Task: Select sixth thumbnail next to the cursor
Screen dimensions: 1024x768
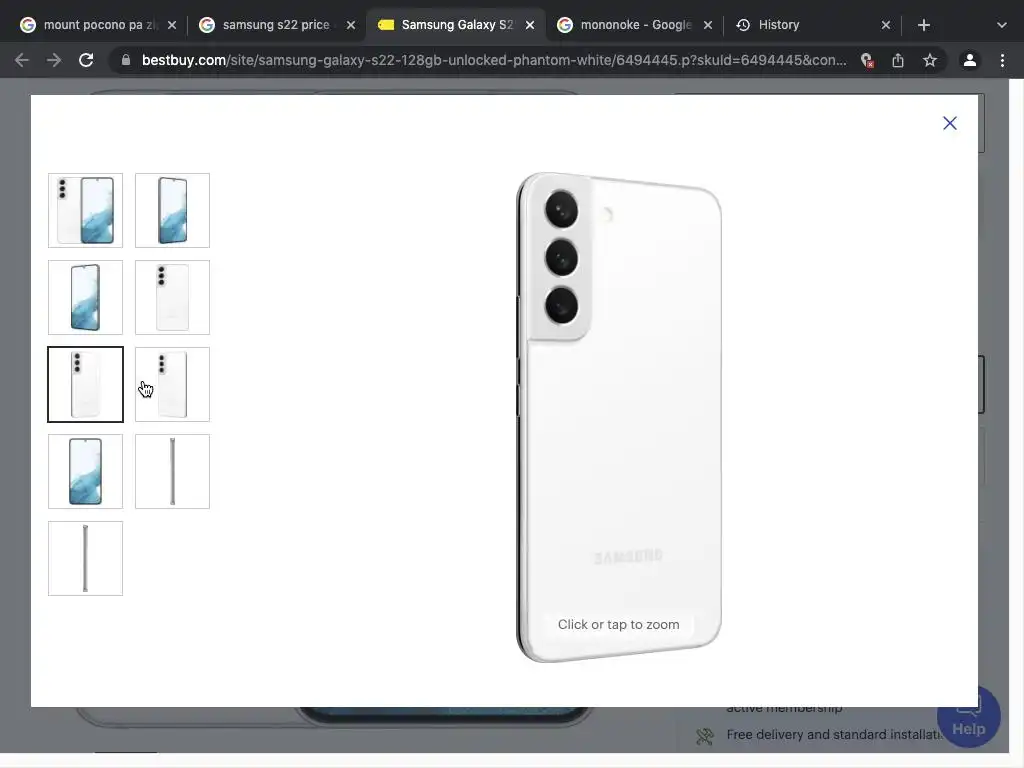Action: point(172,385)
